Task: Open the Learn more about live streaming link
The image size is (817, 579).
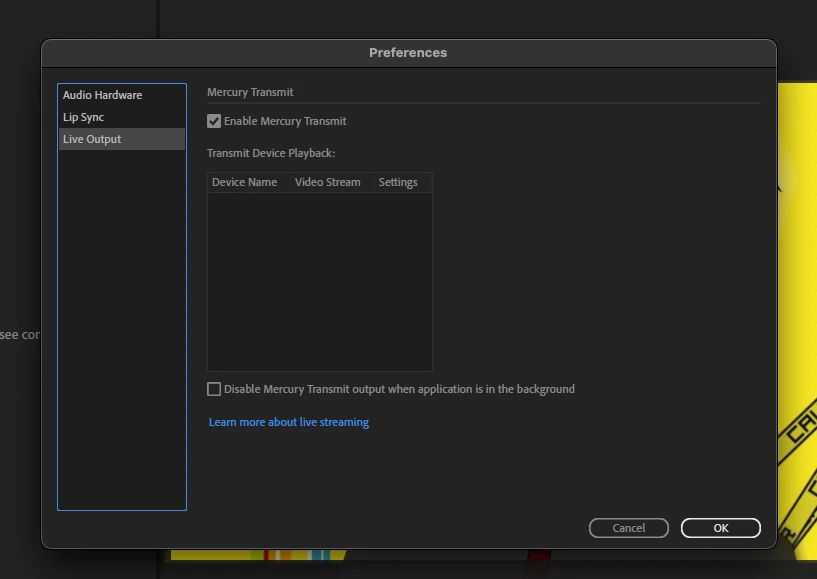Action: (x=289, y=422)
